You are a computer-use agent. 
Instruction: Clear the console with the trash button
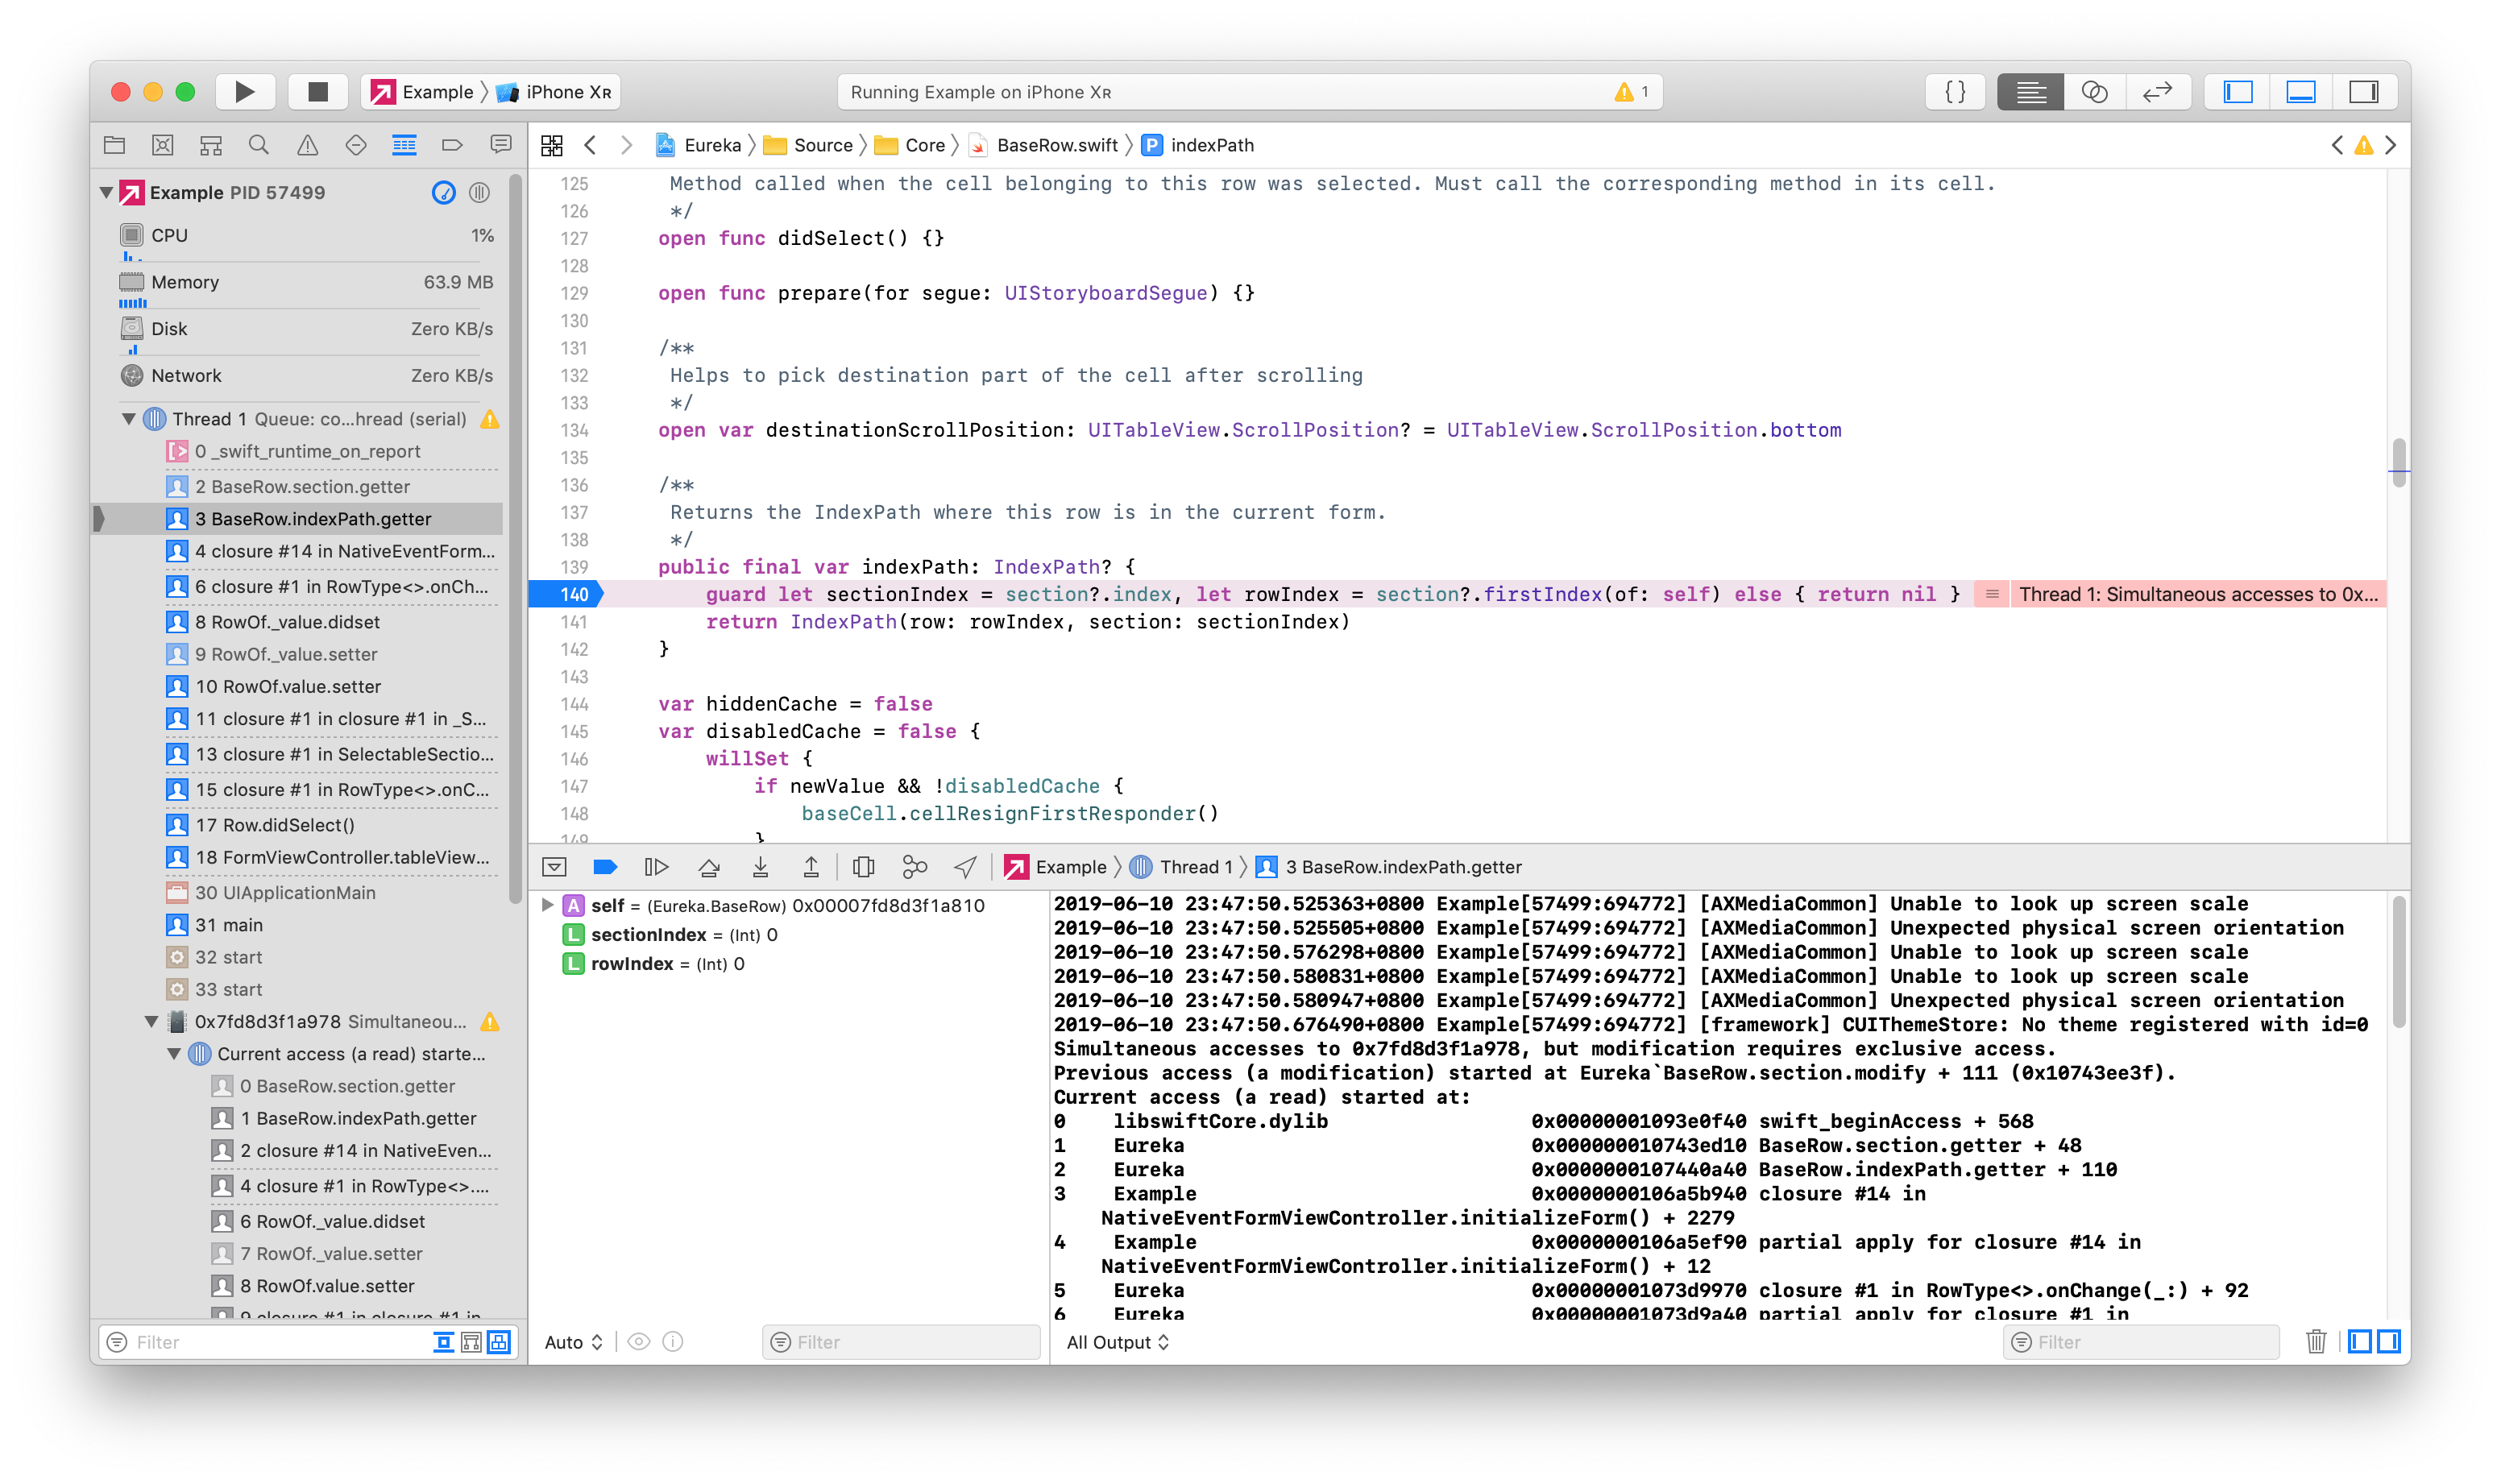tap(2317, 1342)
